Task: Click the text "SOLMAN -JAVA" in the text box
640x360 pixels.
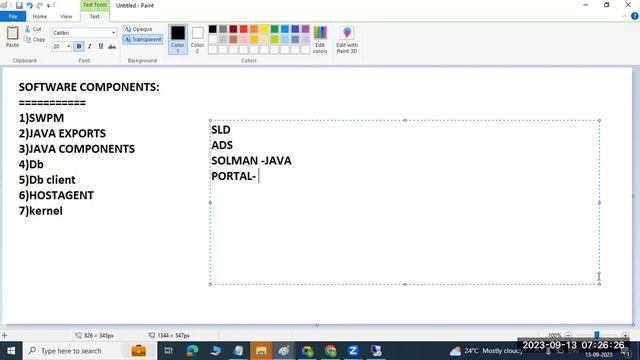Action: coord(251,161)
